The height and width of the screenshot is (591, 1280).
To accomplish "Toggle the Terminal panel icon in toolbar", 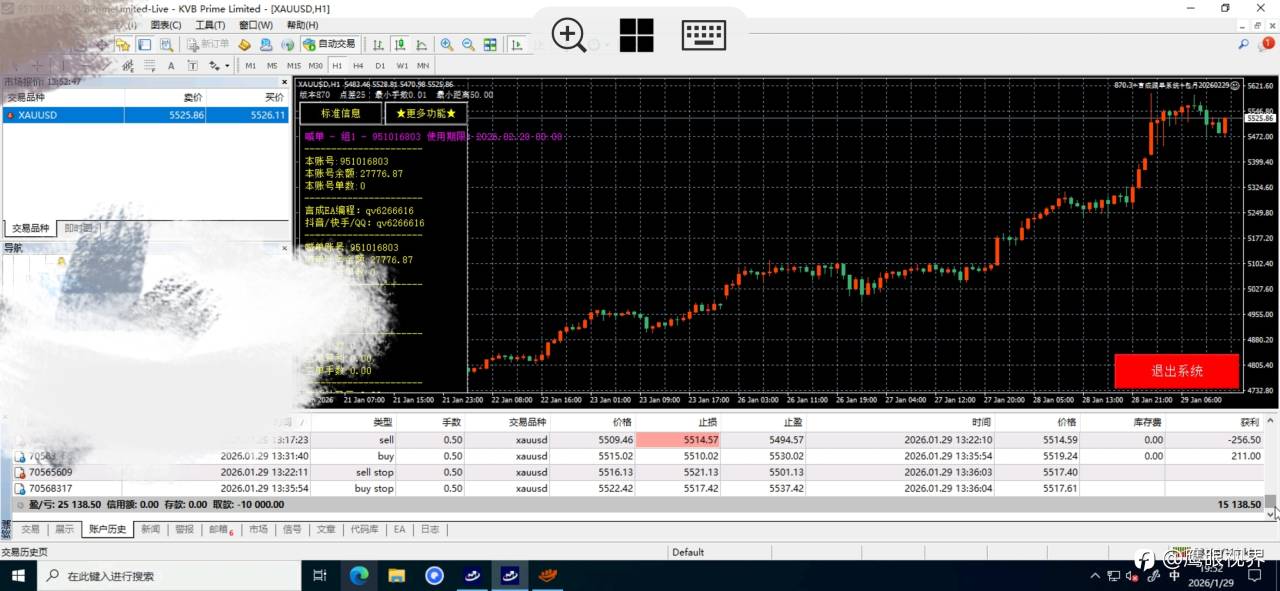I will click(166, 44).
